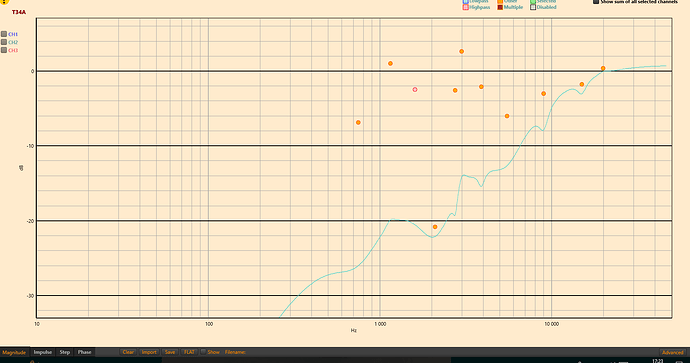The width and height of the screenshot is (690, 363).
Task: Select the EQ point at 20 kHz on the 0 dB line
Action: tap(603, 68)
